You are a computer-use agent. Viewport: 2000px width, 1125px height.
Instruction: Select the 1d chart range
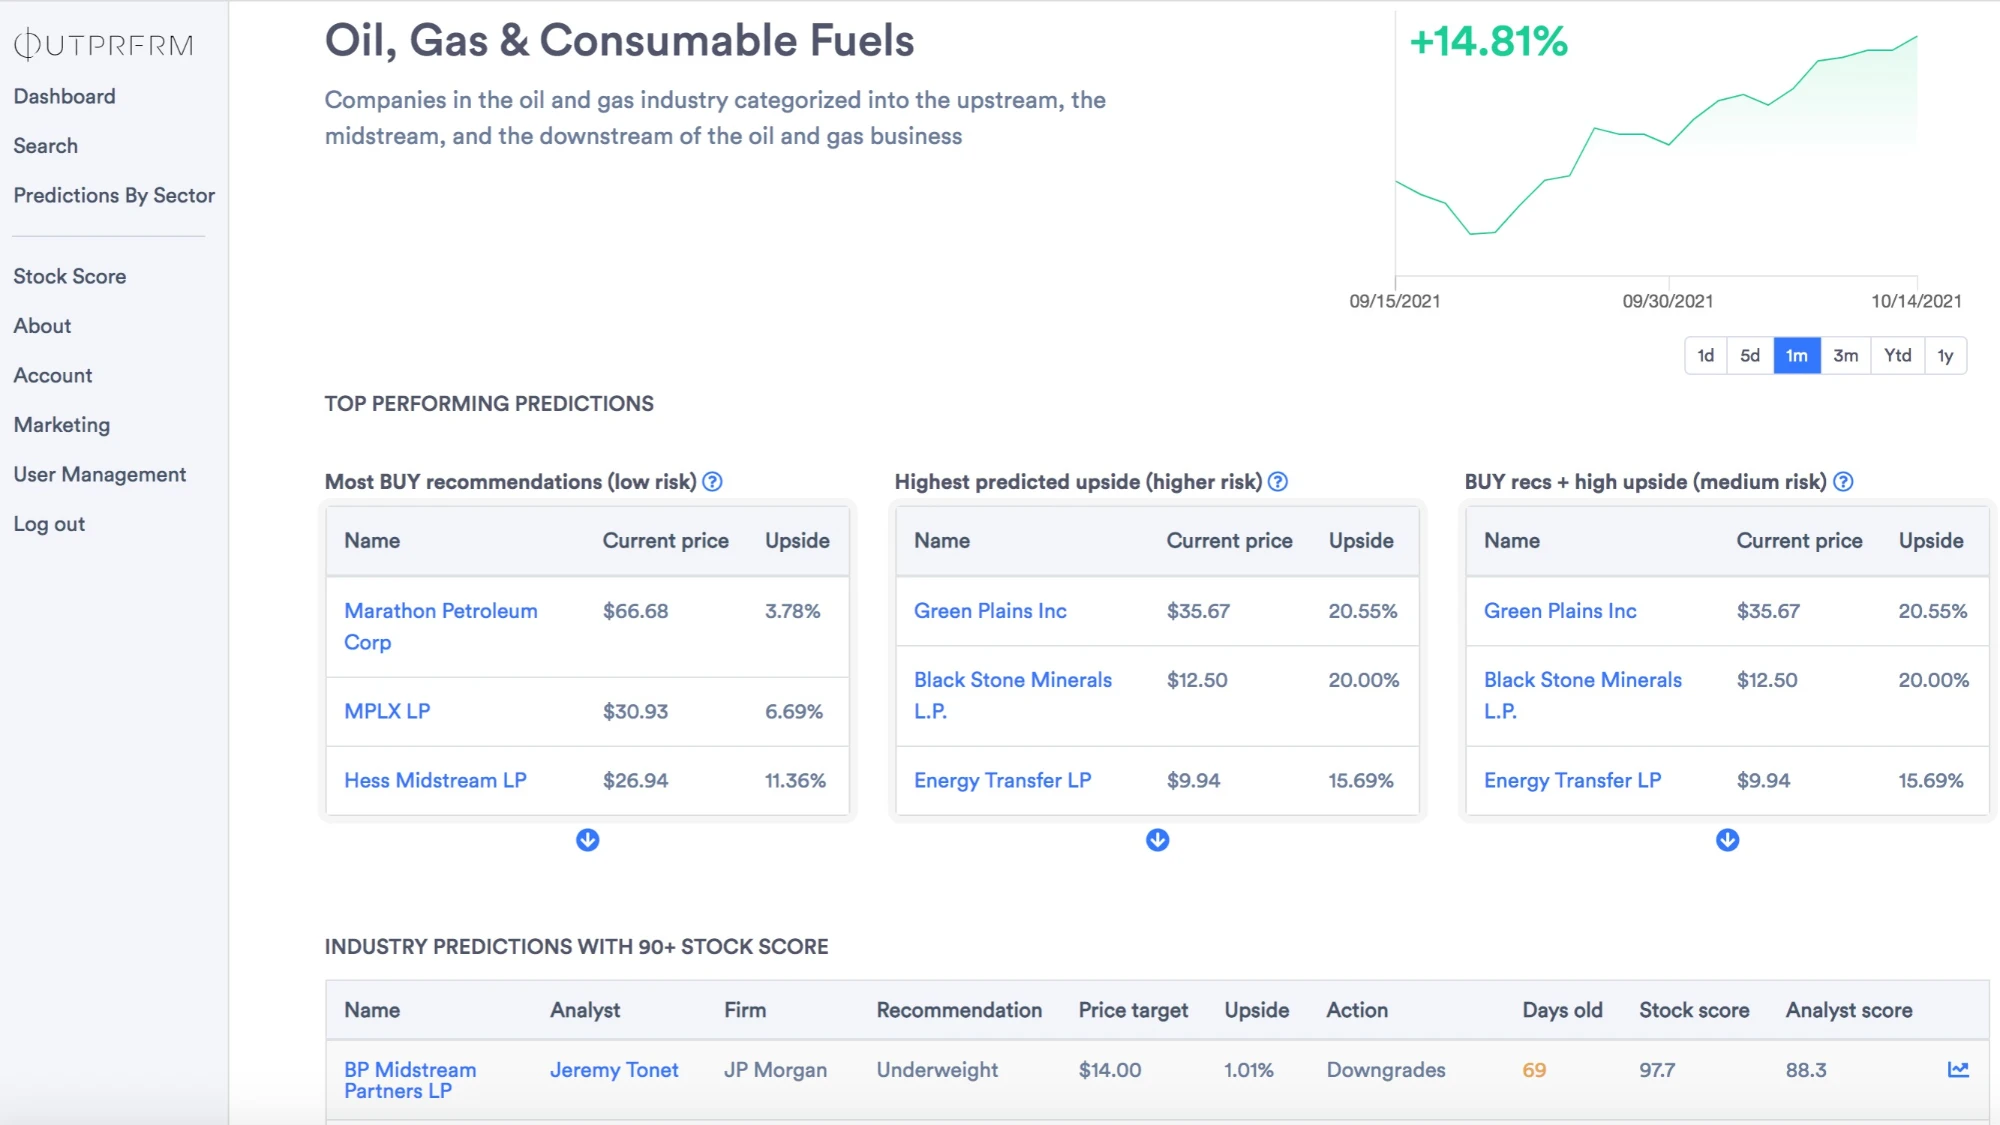(x=1705, y=356)
